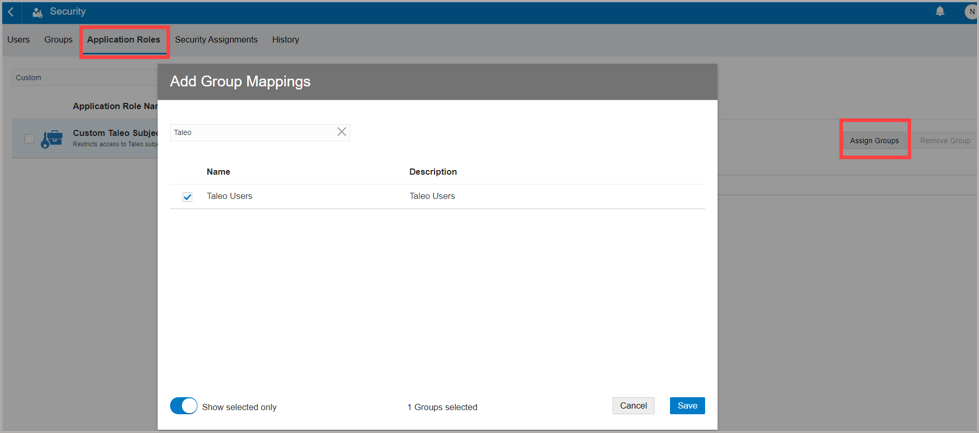Image resolution: width=979 pixels, height=433 pixels.
Task: Save the group mappings
Action: click(687, 406)
